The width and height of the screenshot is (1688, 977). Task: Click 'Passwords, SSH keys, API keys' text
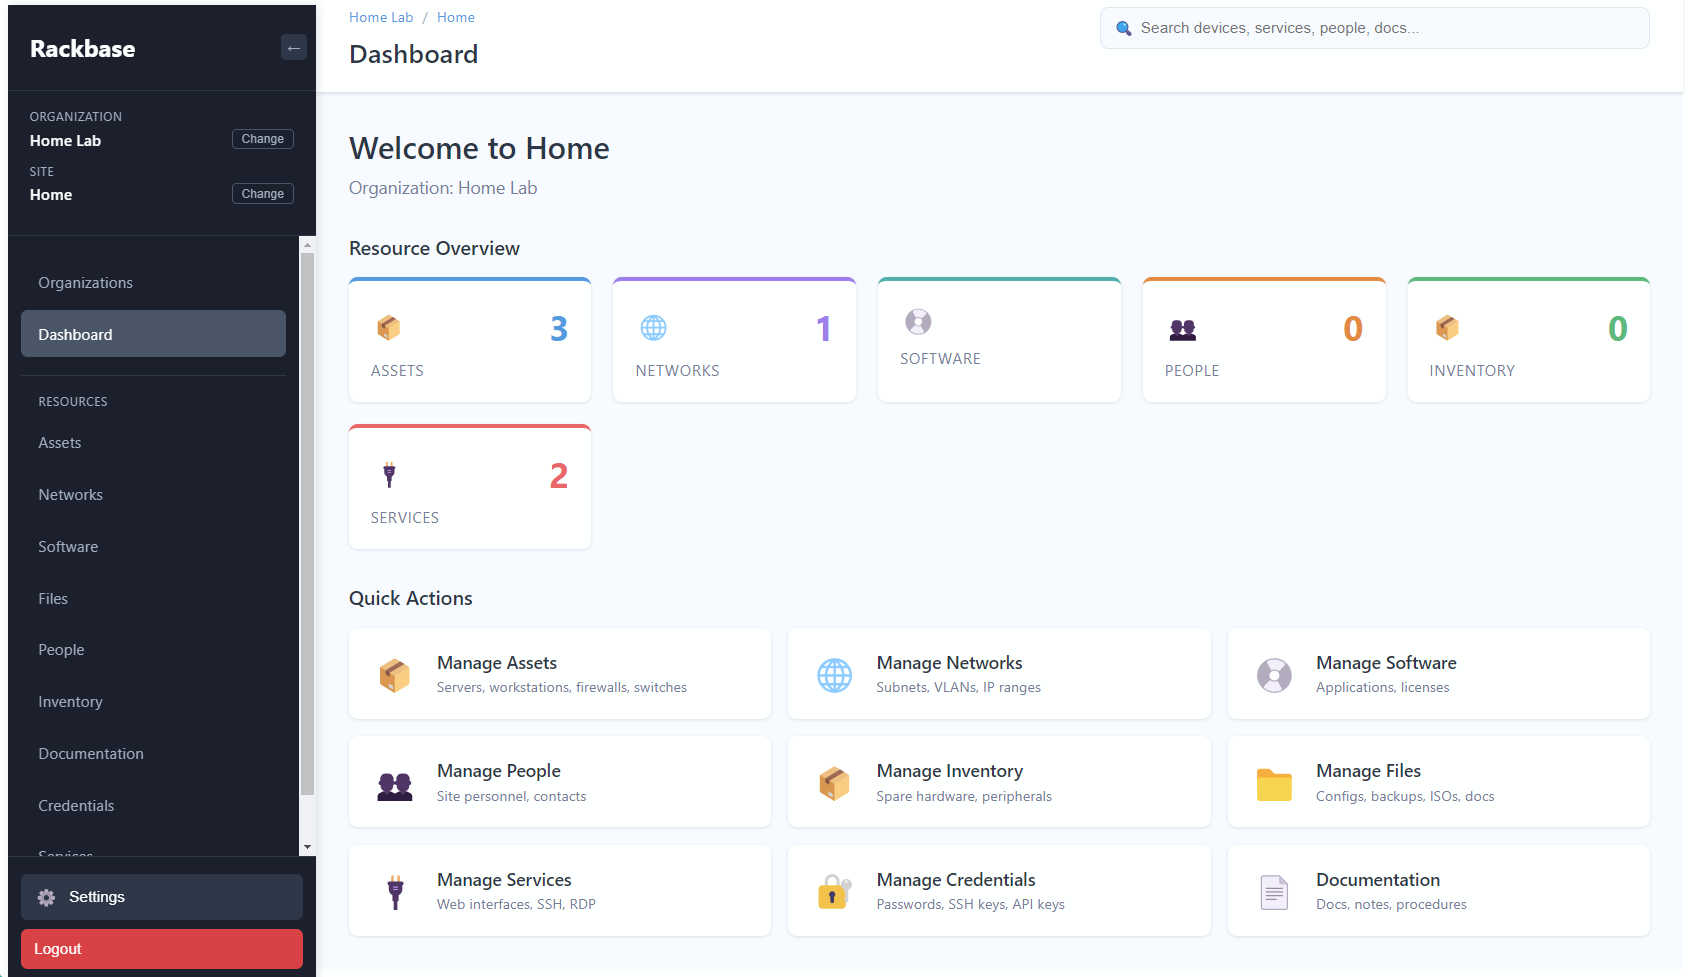[x=971, y=905]
